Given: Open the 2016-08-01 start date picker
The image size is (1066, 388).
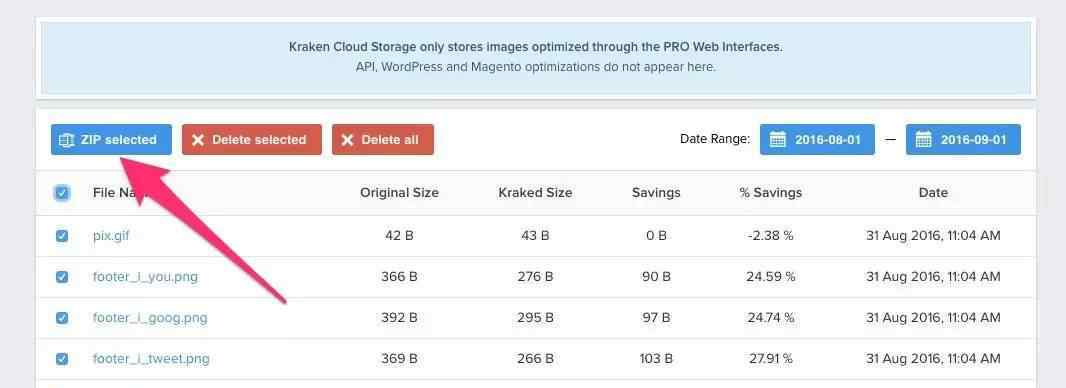Looking at the screenshot, I should tap(817, 139).
